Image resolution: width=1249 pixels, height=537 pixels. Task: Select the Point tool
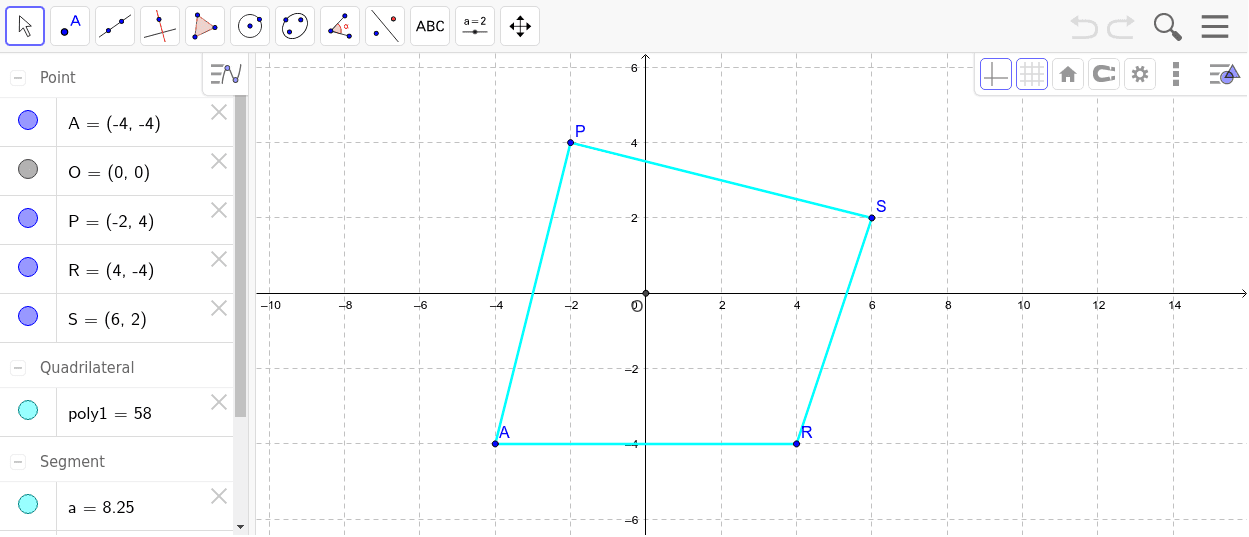70,26
